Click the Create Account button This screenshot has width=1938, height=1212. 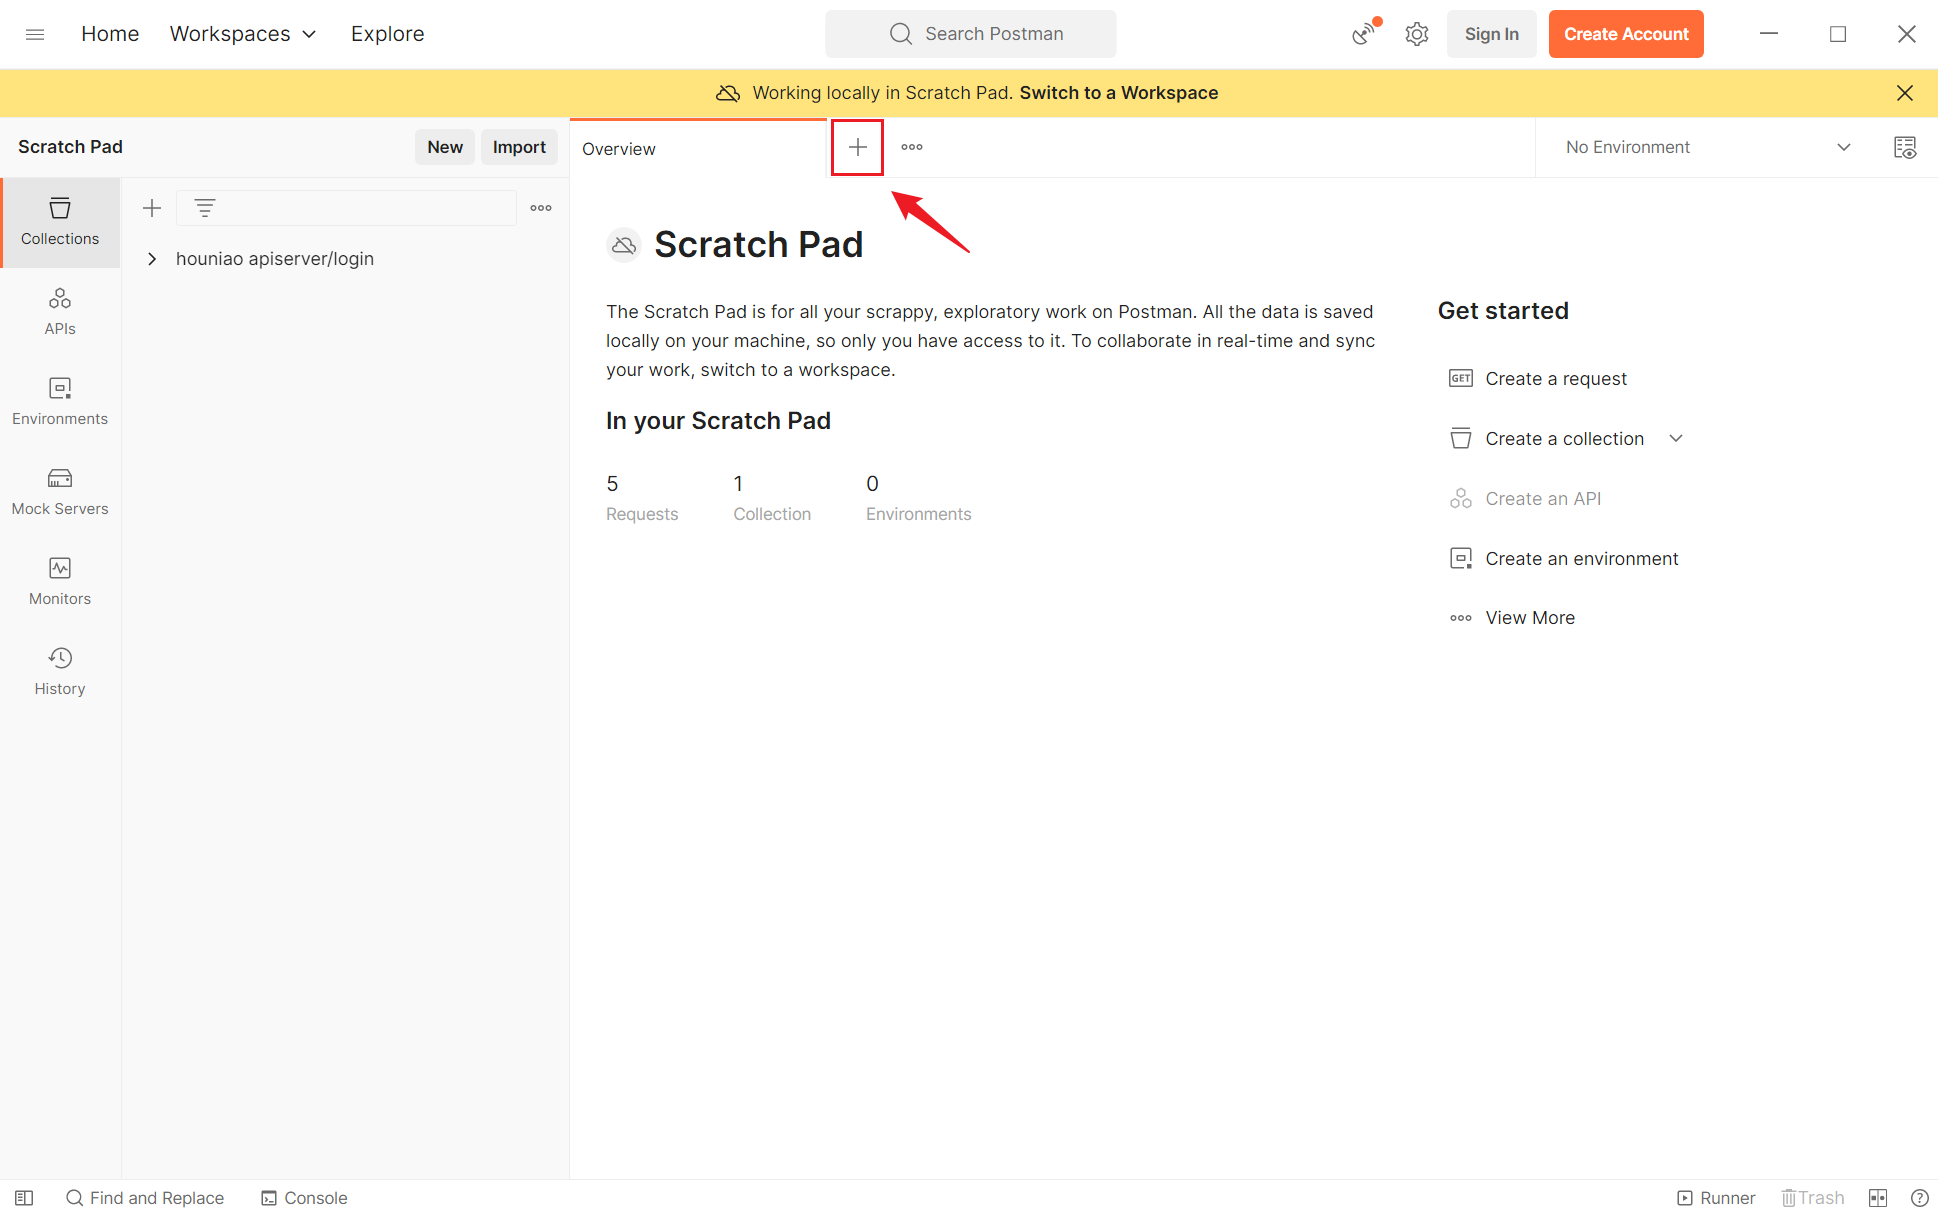[1626, 34]
